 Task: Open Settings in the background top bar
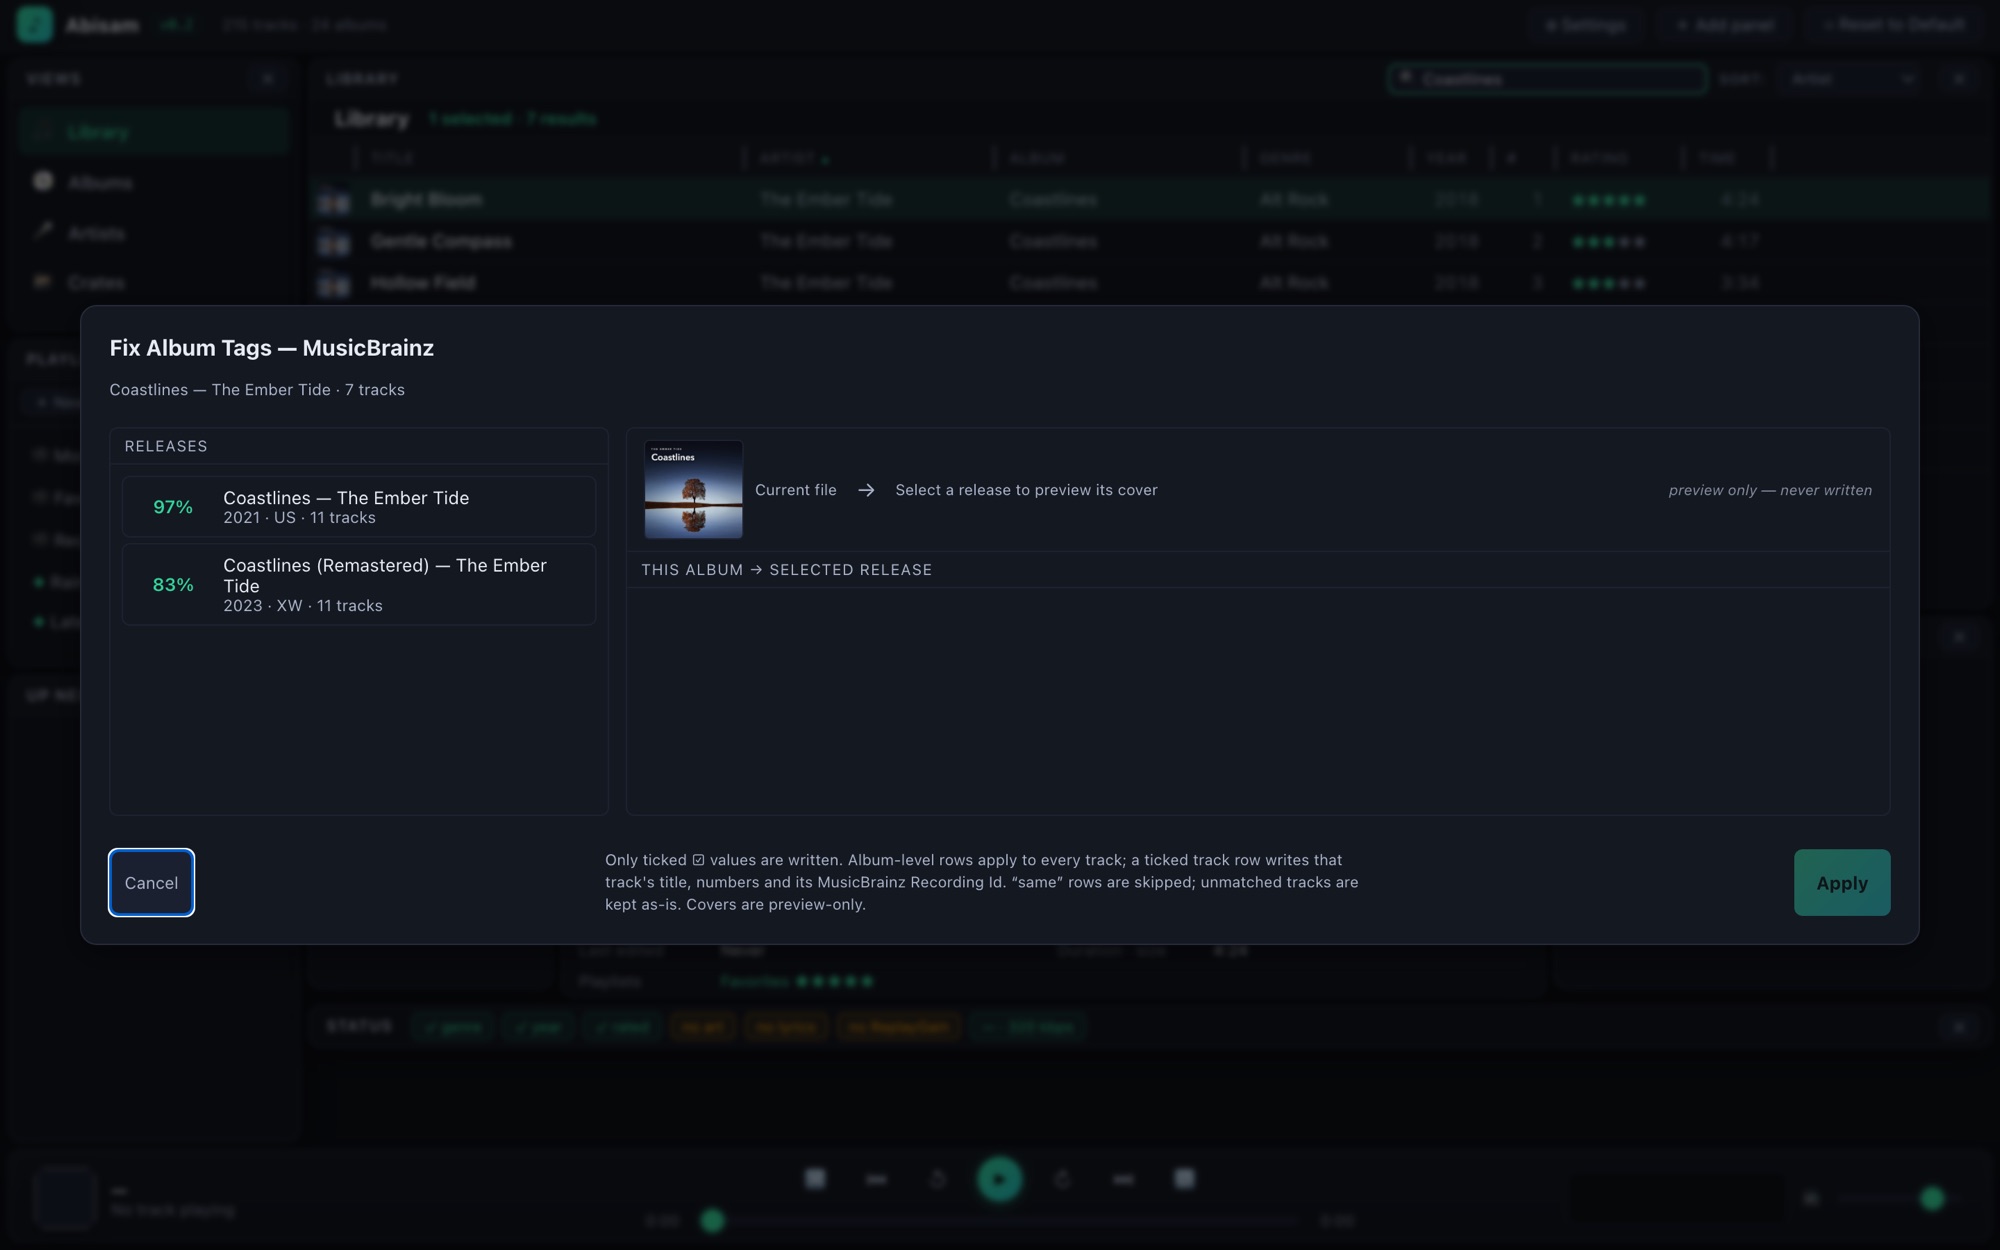point(1586,25)
